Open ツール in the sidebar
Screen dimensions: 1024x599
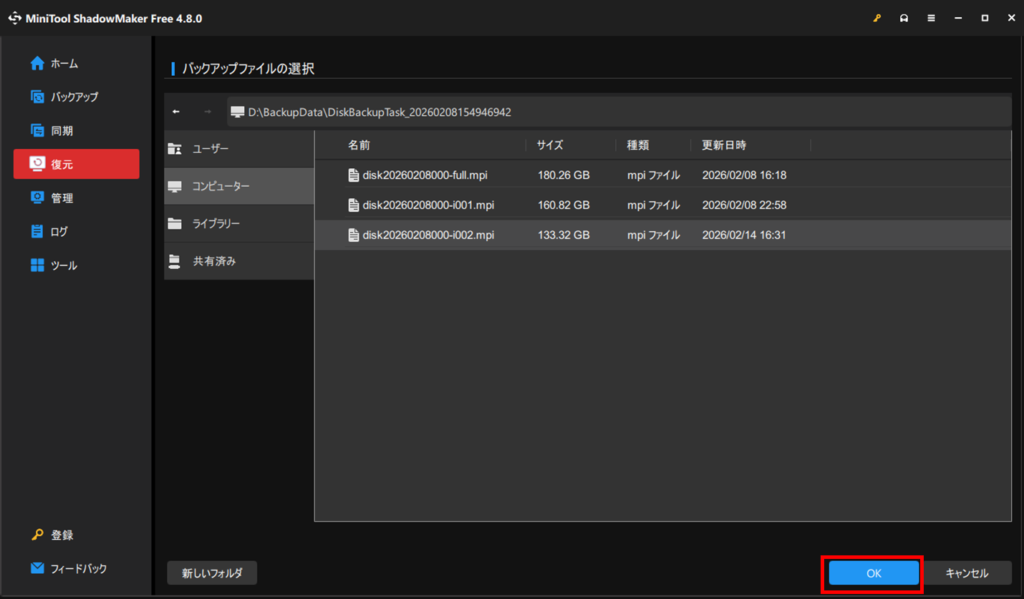point(64,266)
